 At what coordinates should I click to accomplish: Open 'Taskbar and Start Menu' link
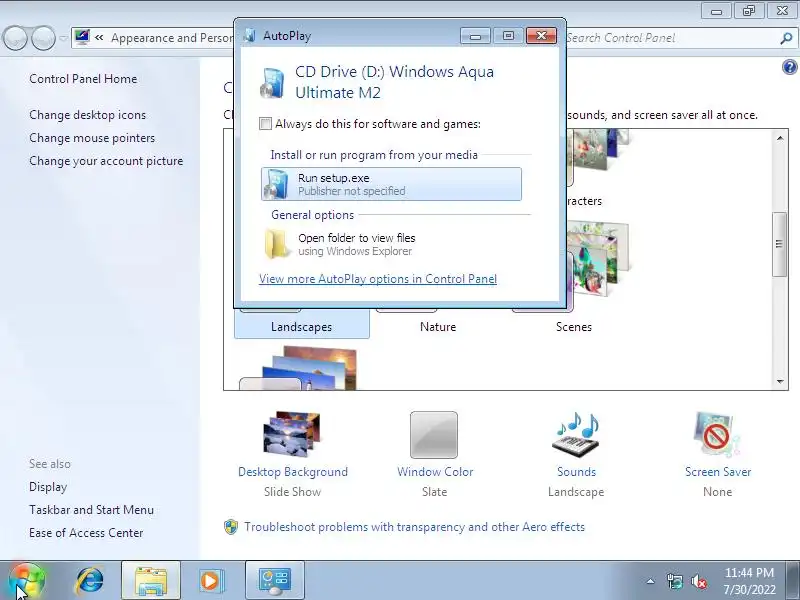tap(91, 510)
